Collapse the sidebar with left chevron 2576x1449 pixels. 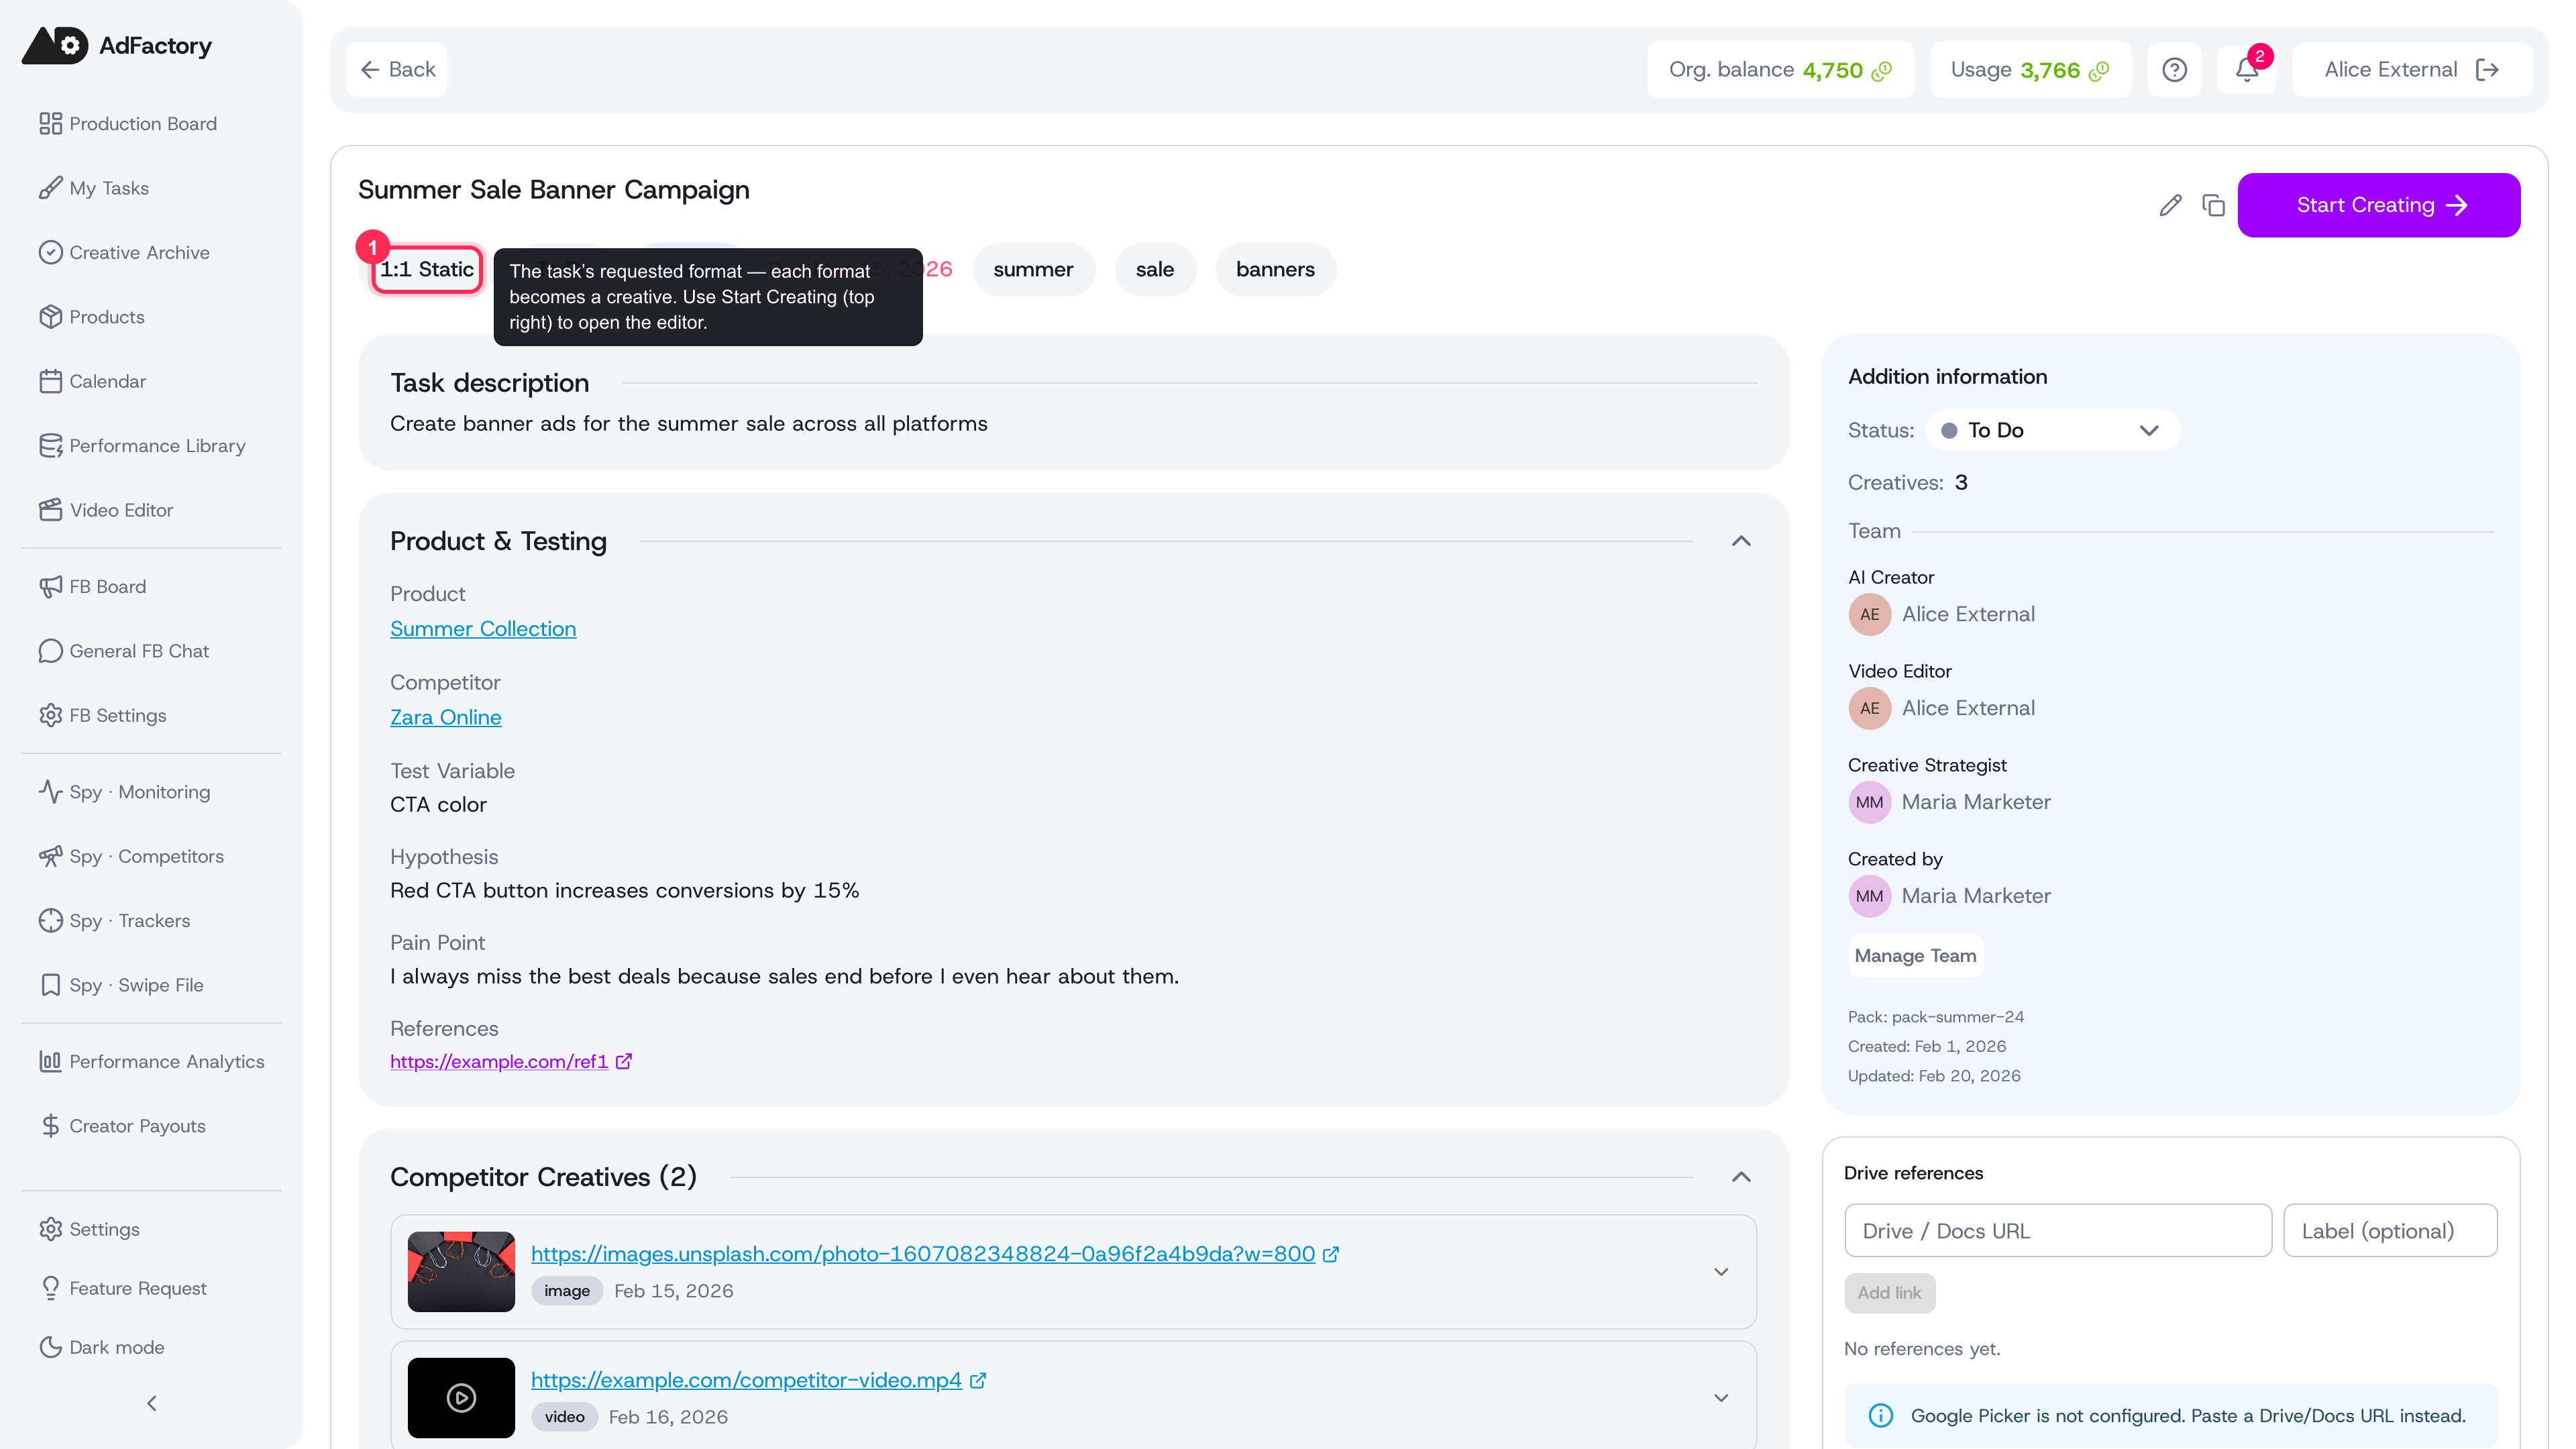(152, 1403)
